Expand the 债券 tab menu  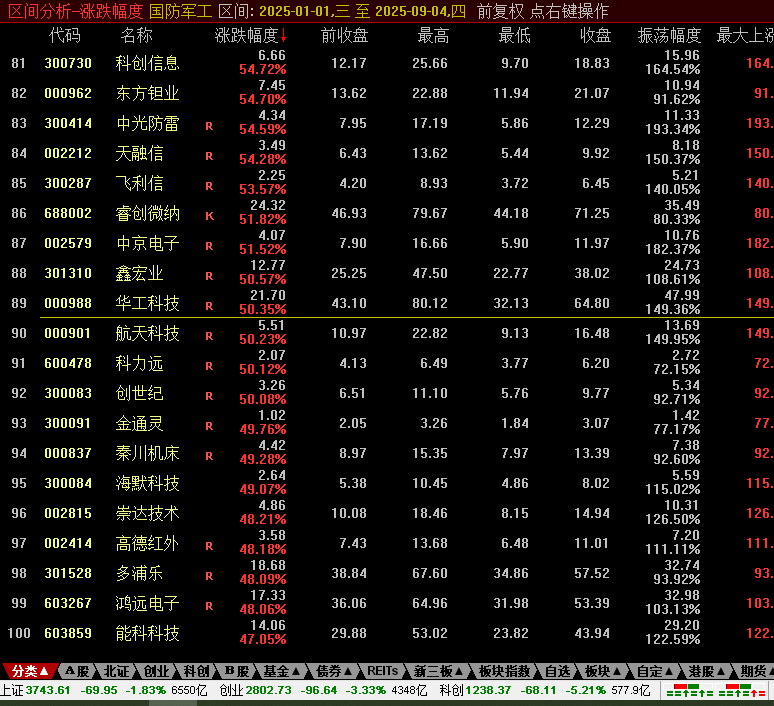click(334, 671)
